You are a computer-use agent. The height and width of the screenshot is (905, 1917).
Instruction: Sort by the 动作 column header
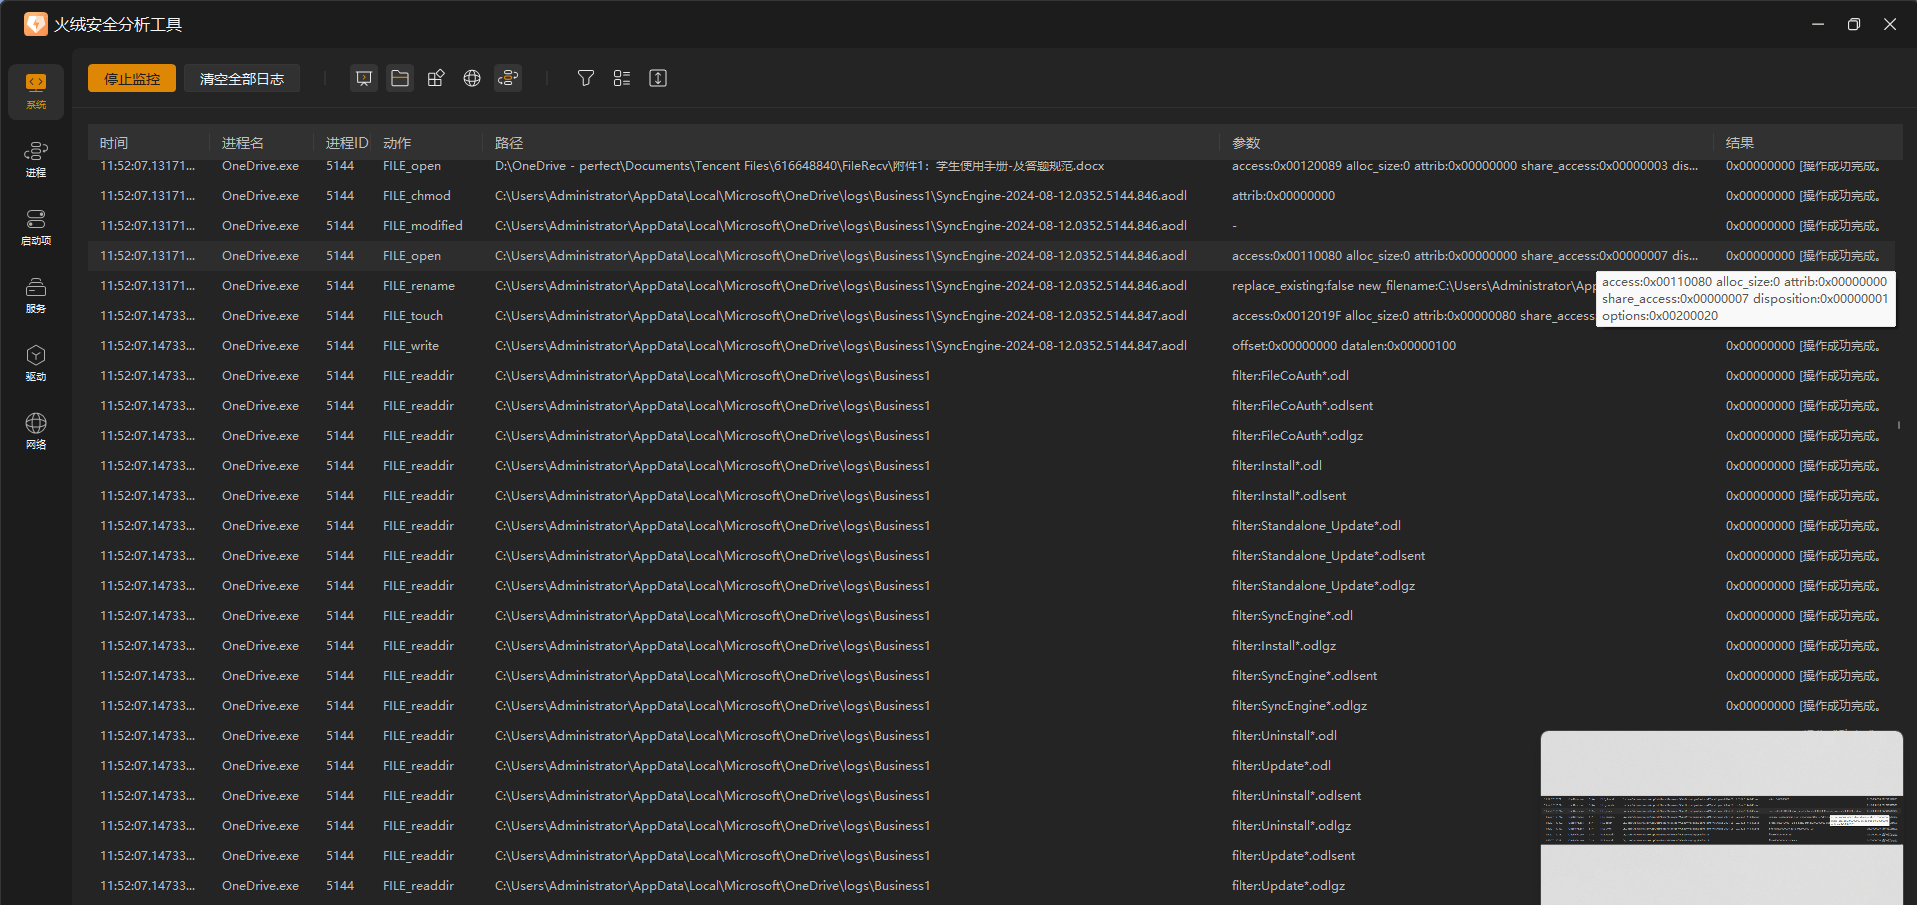pos(397,143)
